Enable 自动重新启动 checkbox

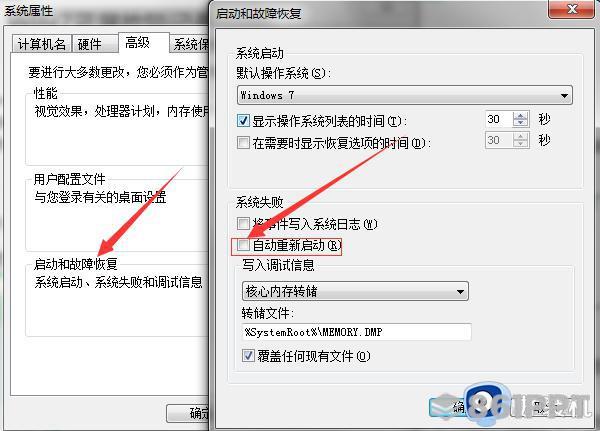[243, 245]
